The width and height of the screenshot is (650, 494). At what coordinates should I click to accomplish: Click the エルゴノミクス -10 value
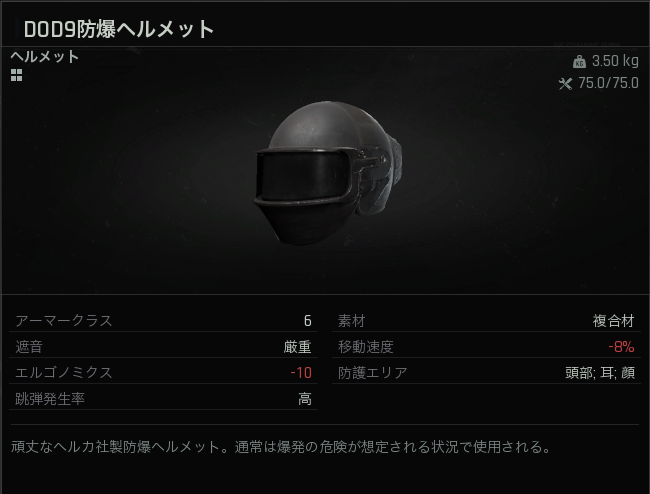tap(301, 373)
